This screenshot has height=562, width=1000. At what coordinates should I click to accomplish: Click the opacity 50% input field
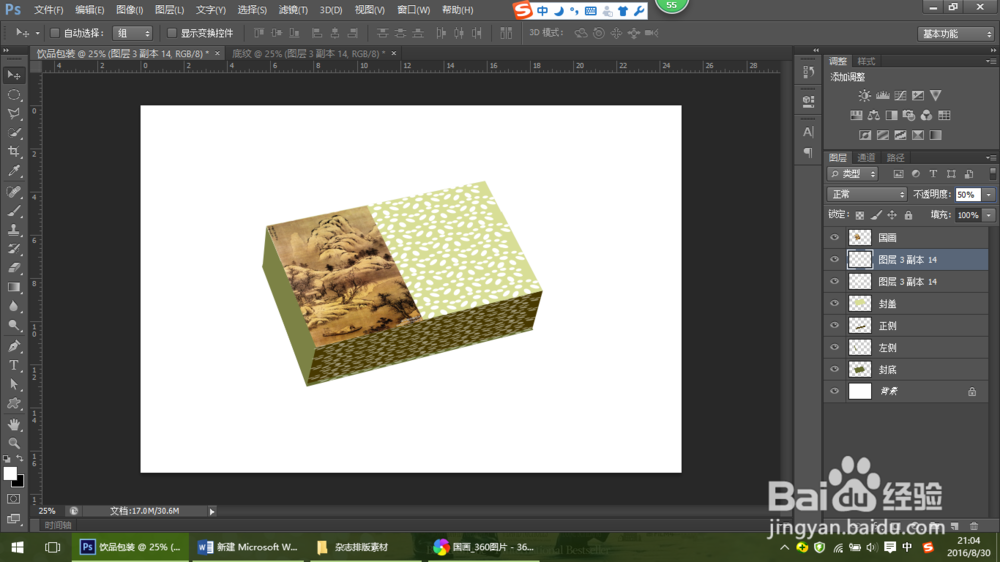coord(967,195)
